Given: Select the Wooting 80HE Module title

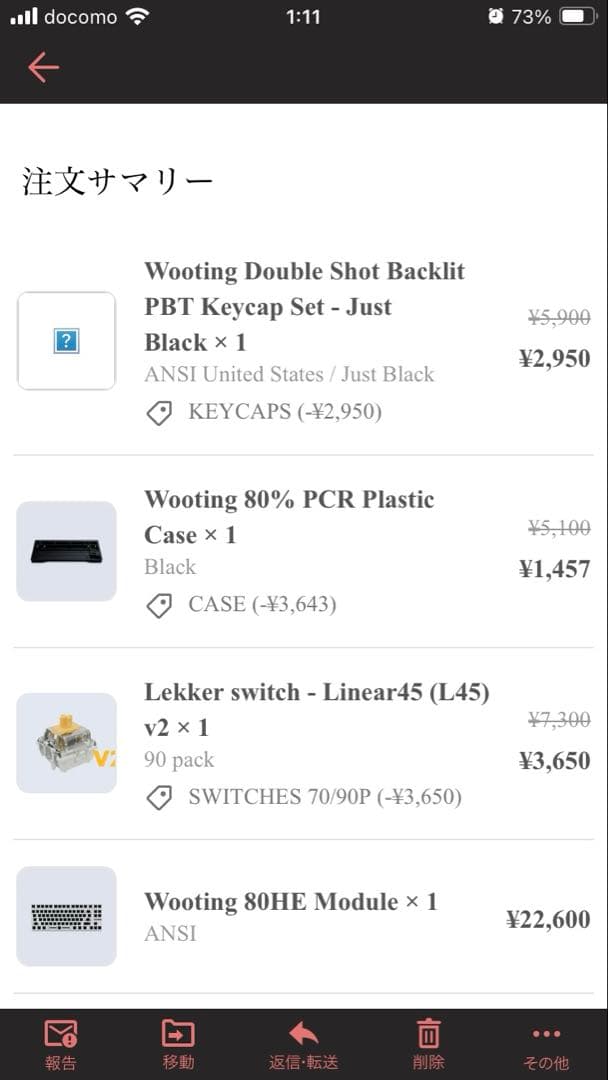Looking at the screenshot, I should (290, 902).
